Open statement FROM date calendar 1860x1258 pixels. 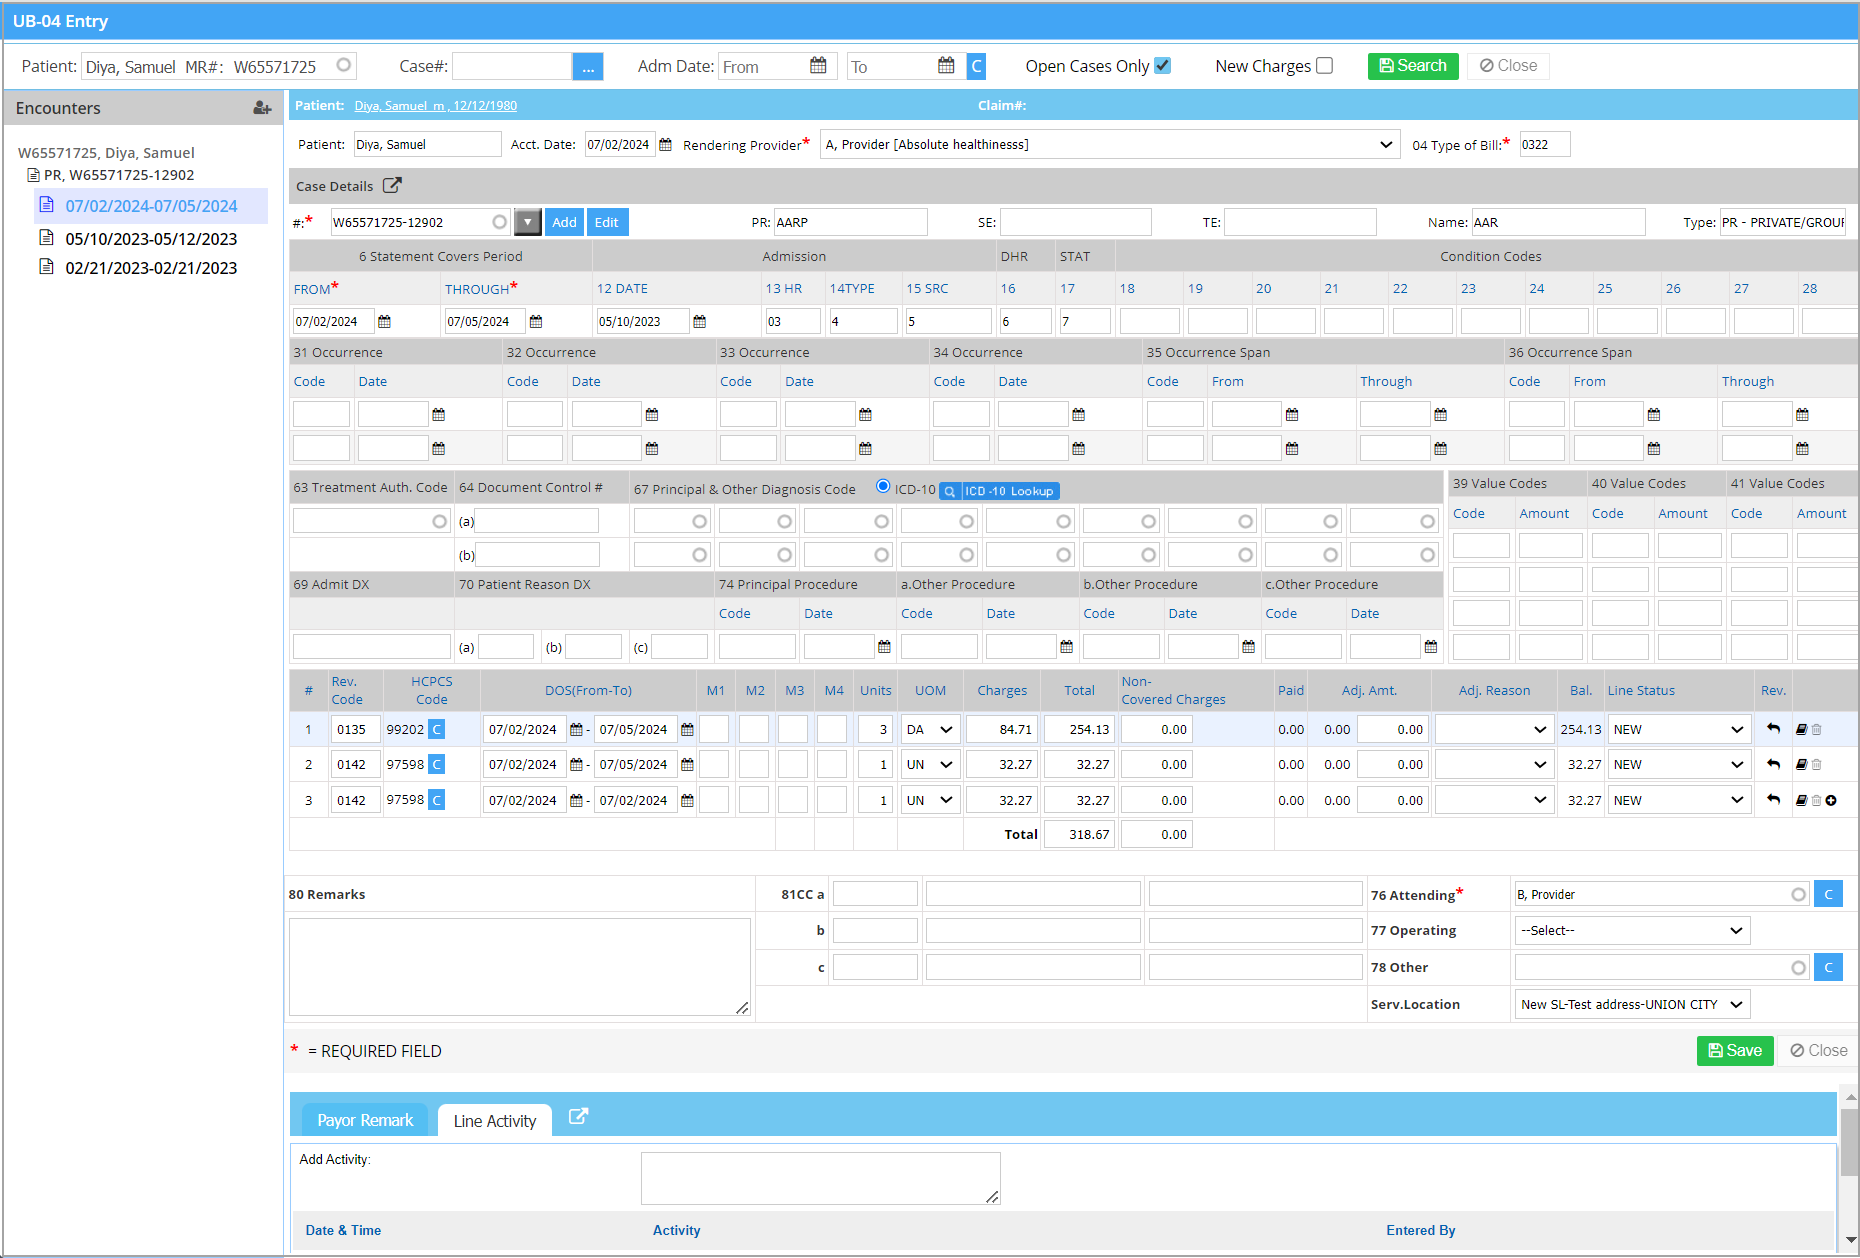385,322
